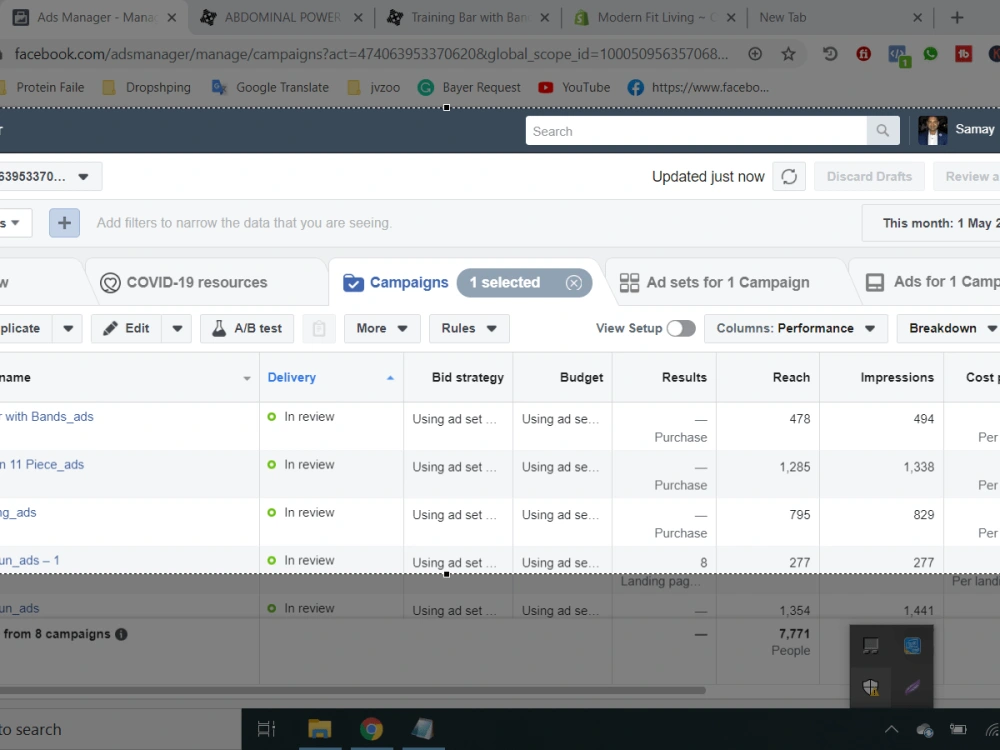Image resolution: width=1000 pixels, height=750 pixels.
Task: Click the info icon beside from 8 campaigns
Action: coord(121,634)
